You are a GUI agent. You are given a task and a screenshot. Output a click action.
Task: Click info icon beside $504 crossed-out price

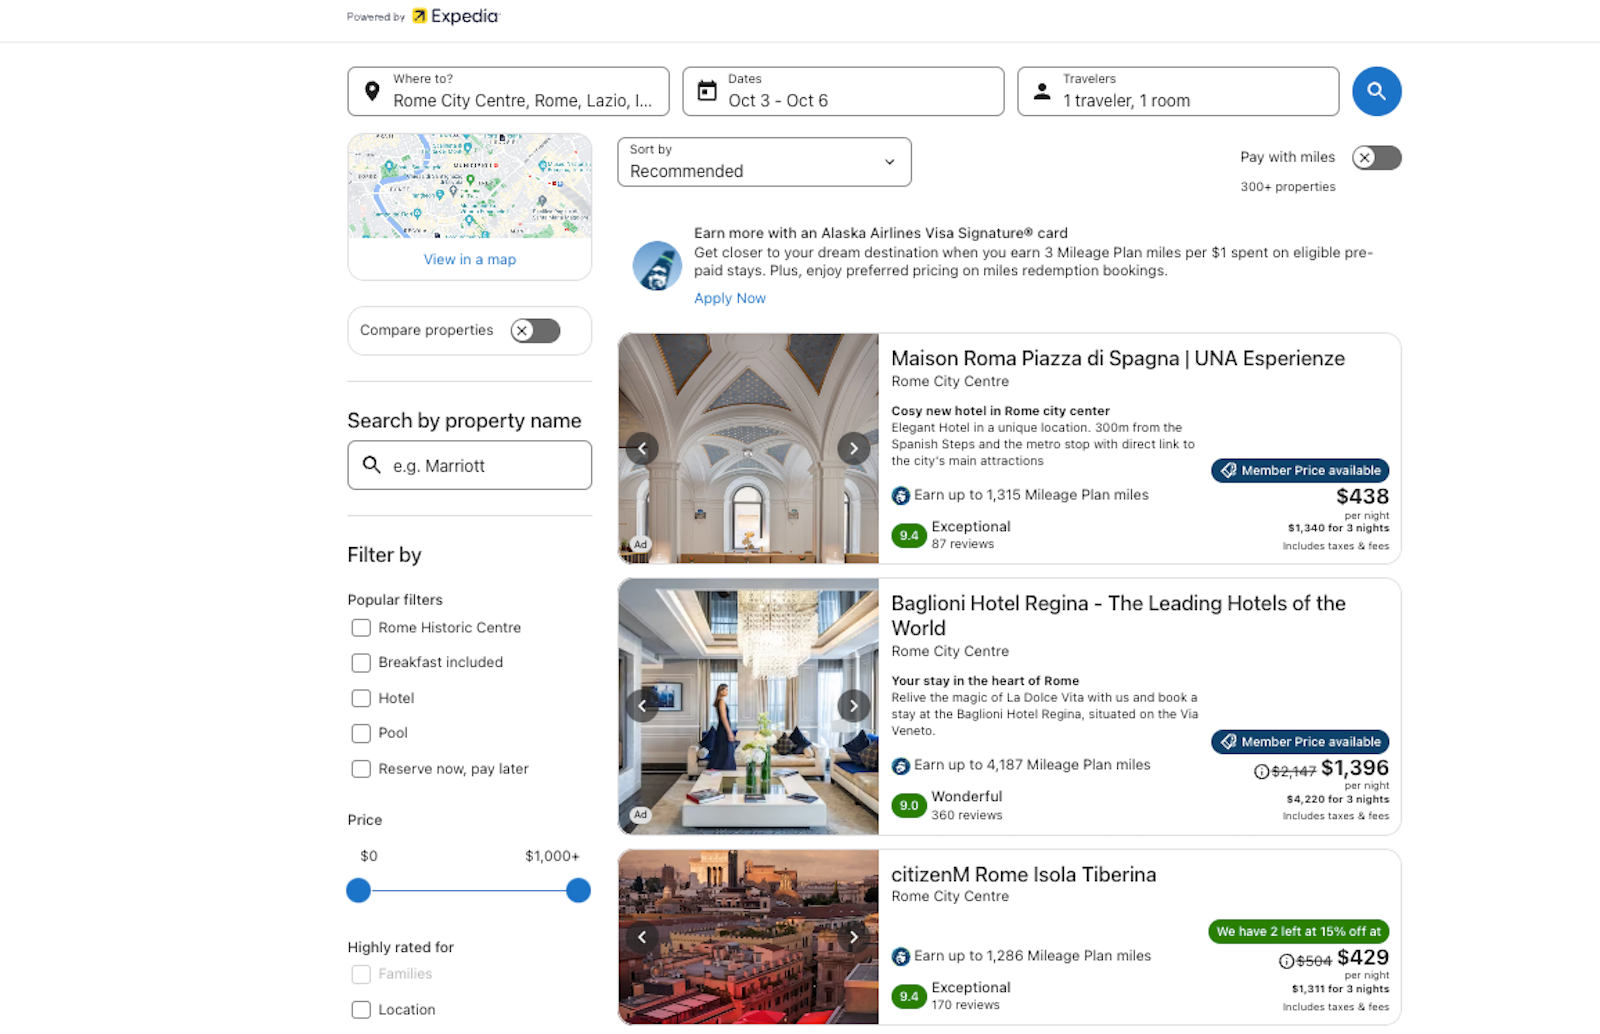coord(1286,961)
